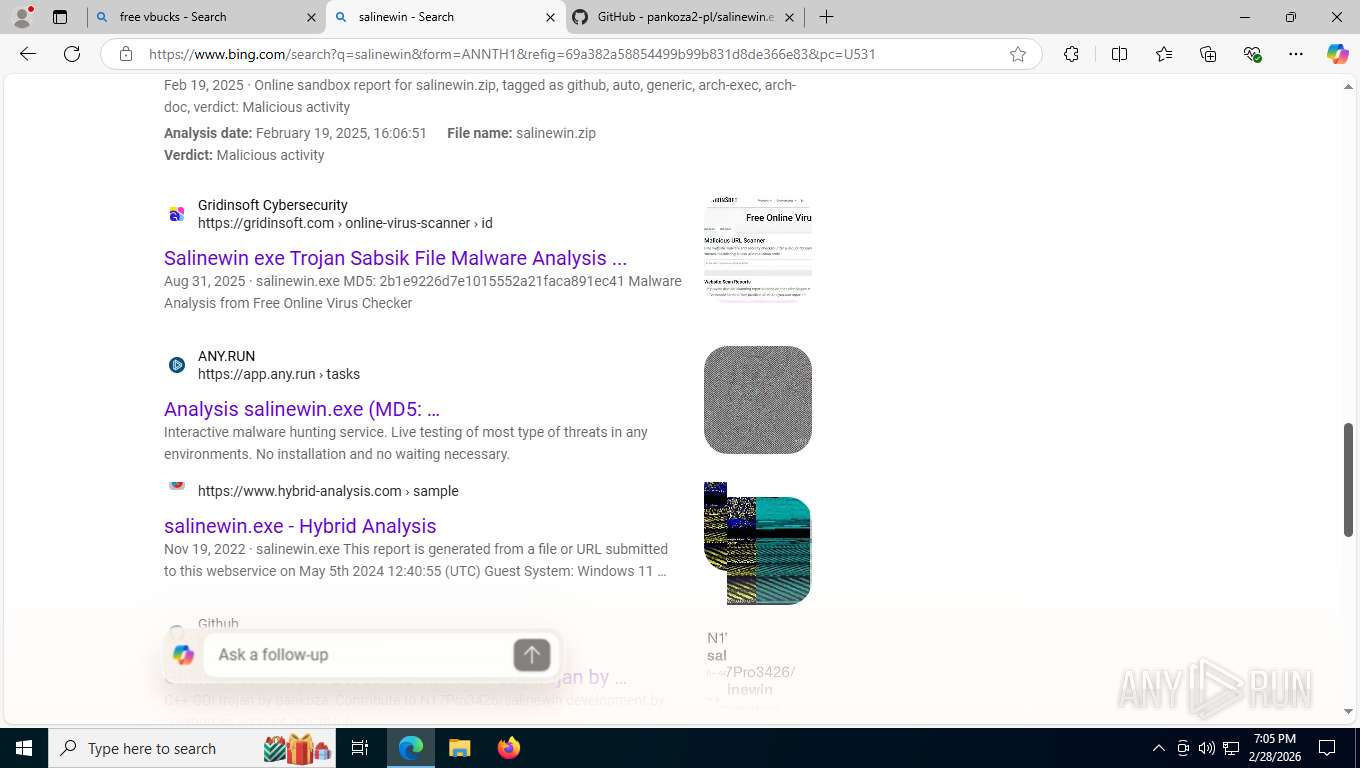Click the ANY.RUN site favicon
Viewport: 1360px width, 768px height.
pyautogui.click(x=177, y=365)
